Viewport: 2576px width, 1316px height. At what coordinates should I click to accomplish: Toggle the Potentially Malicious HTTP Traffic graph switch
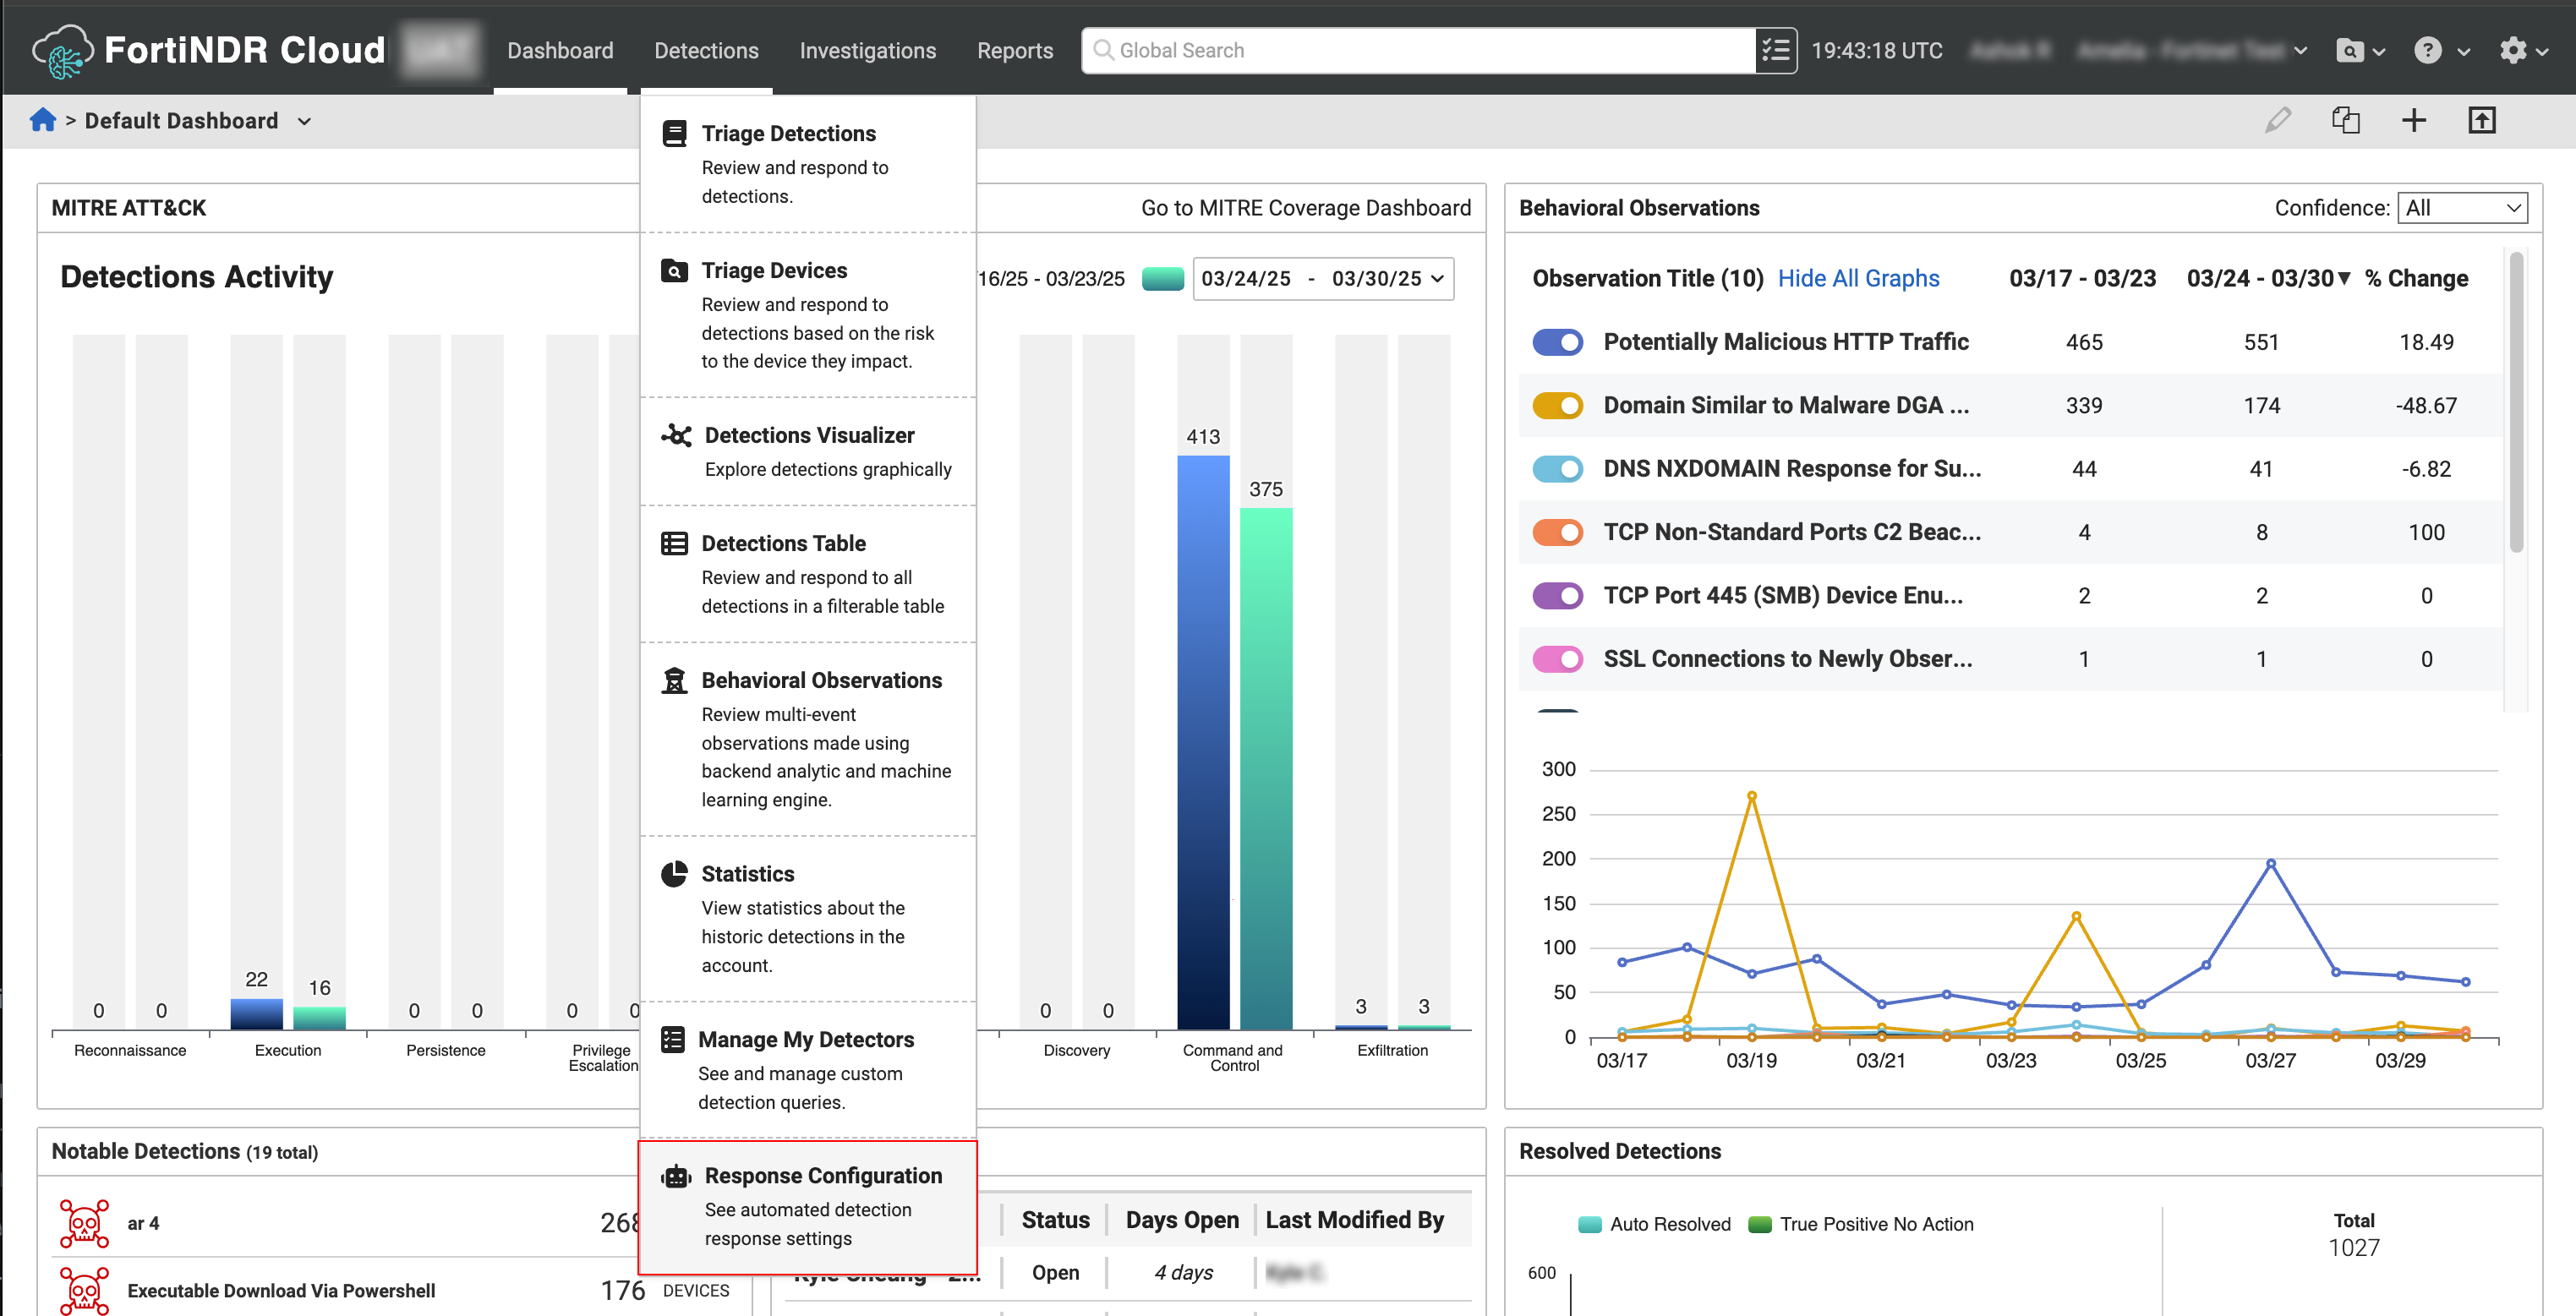[x=1556, y=341]
